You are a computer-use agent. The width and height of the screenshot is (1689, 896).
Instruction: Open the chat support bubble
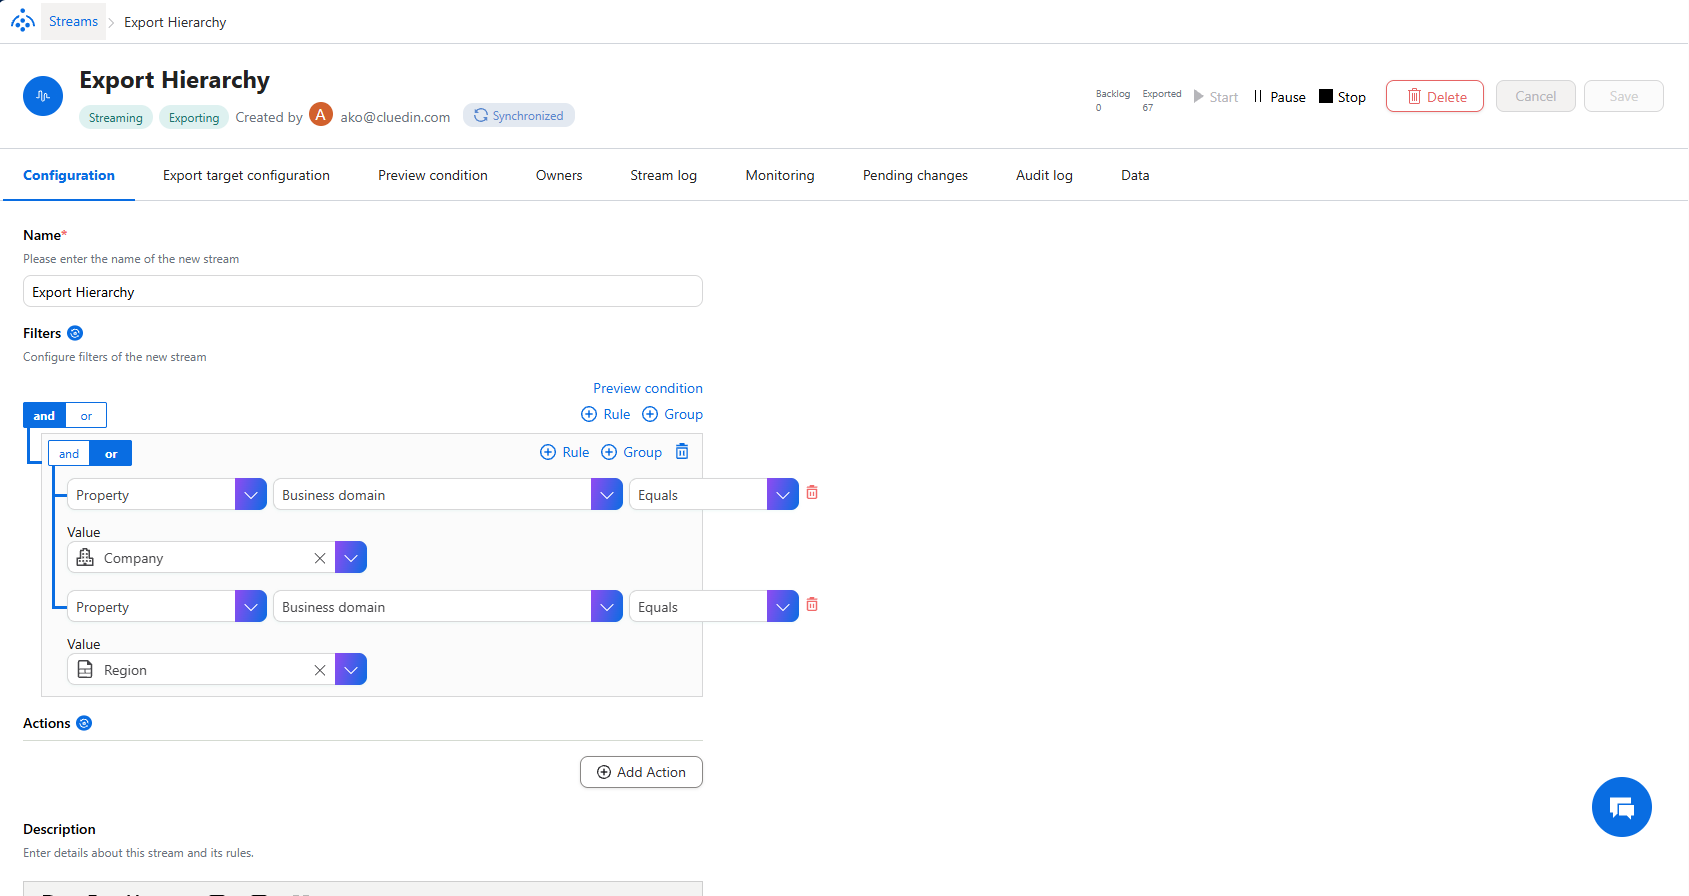point(1621,807)
